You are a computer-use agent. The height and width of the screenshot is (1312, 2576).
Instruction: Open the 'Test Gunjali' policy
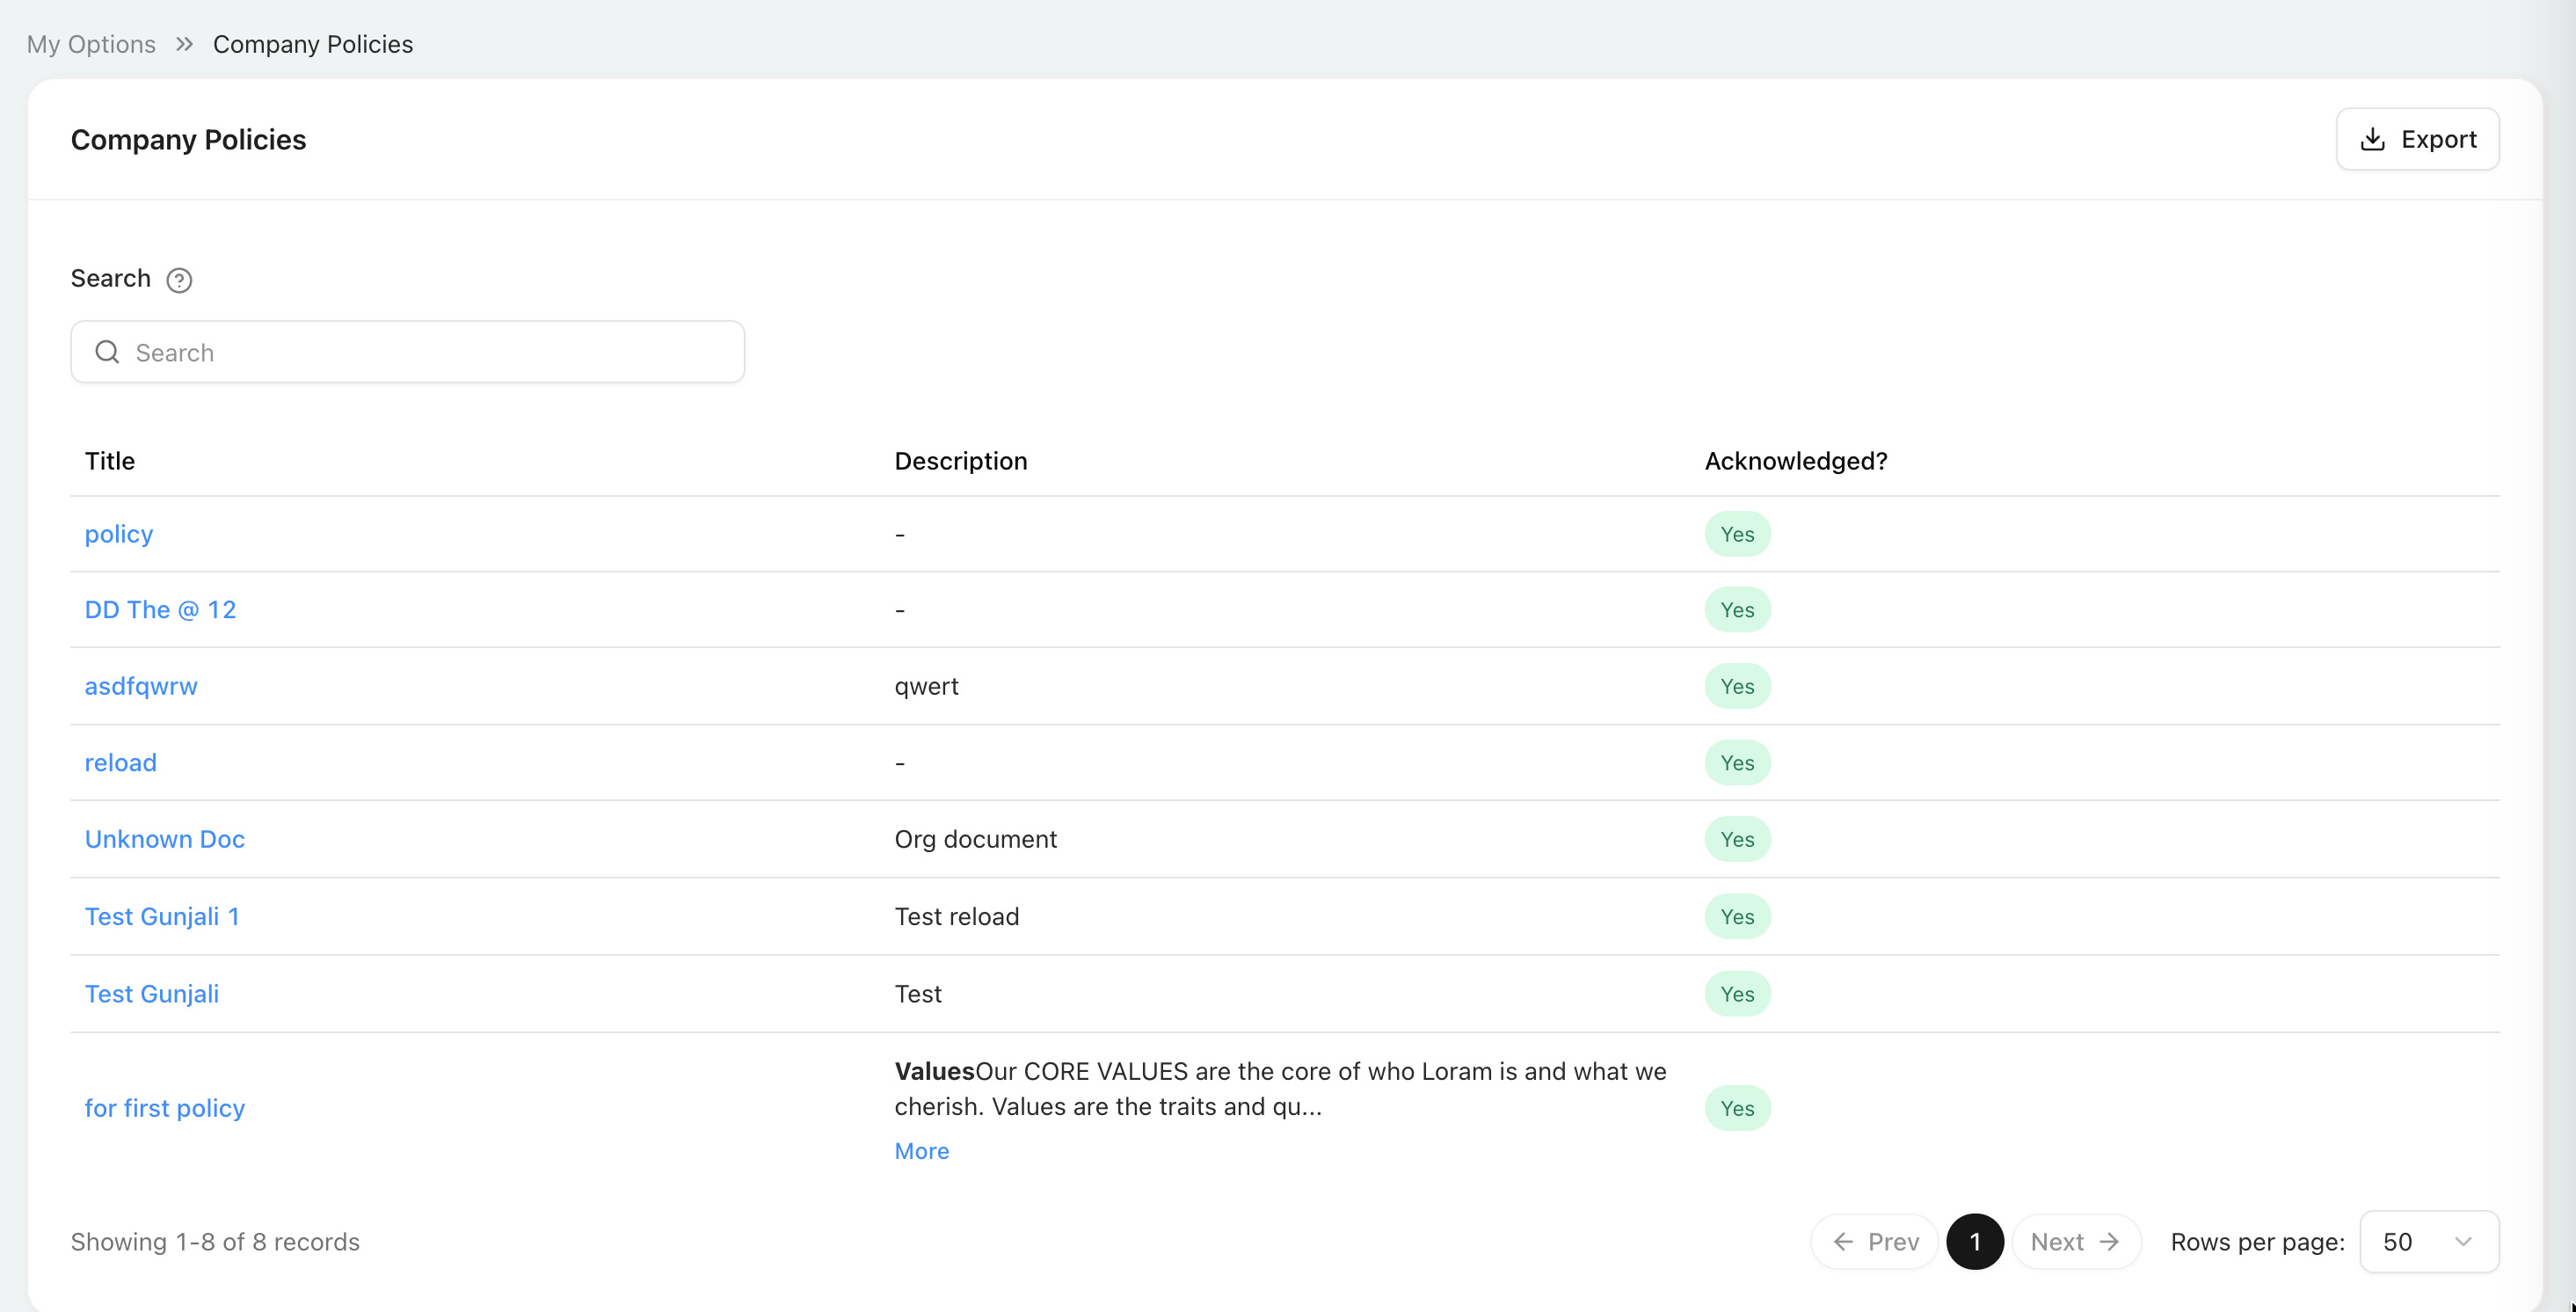(152, 994)
